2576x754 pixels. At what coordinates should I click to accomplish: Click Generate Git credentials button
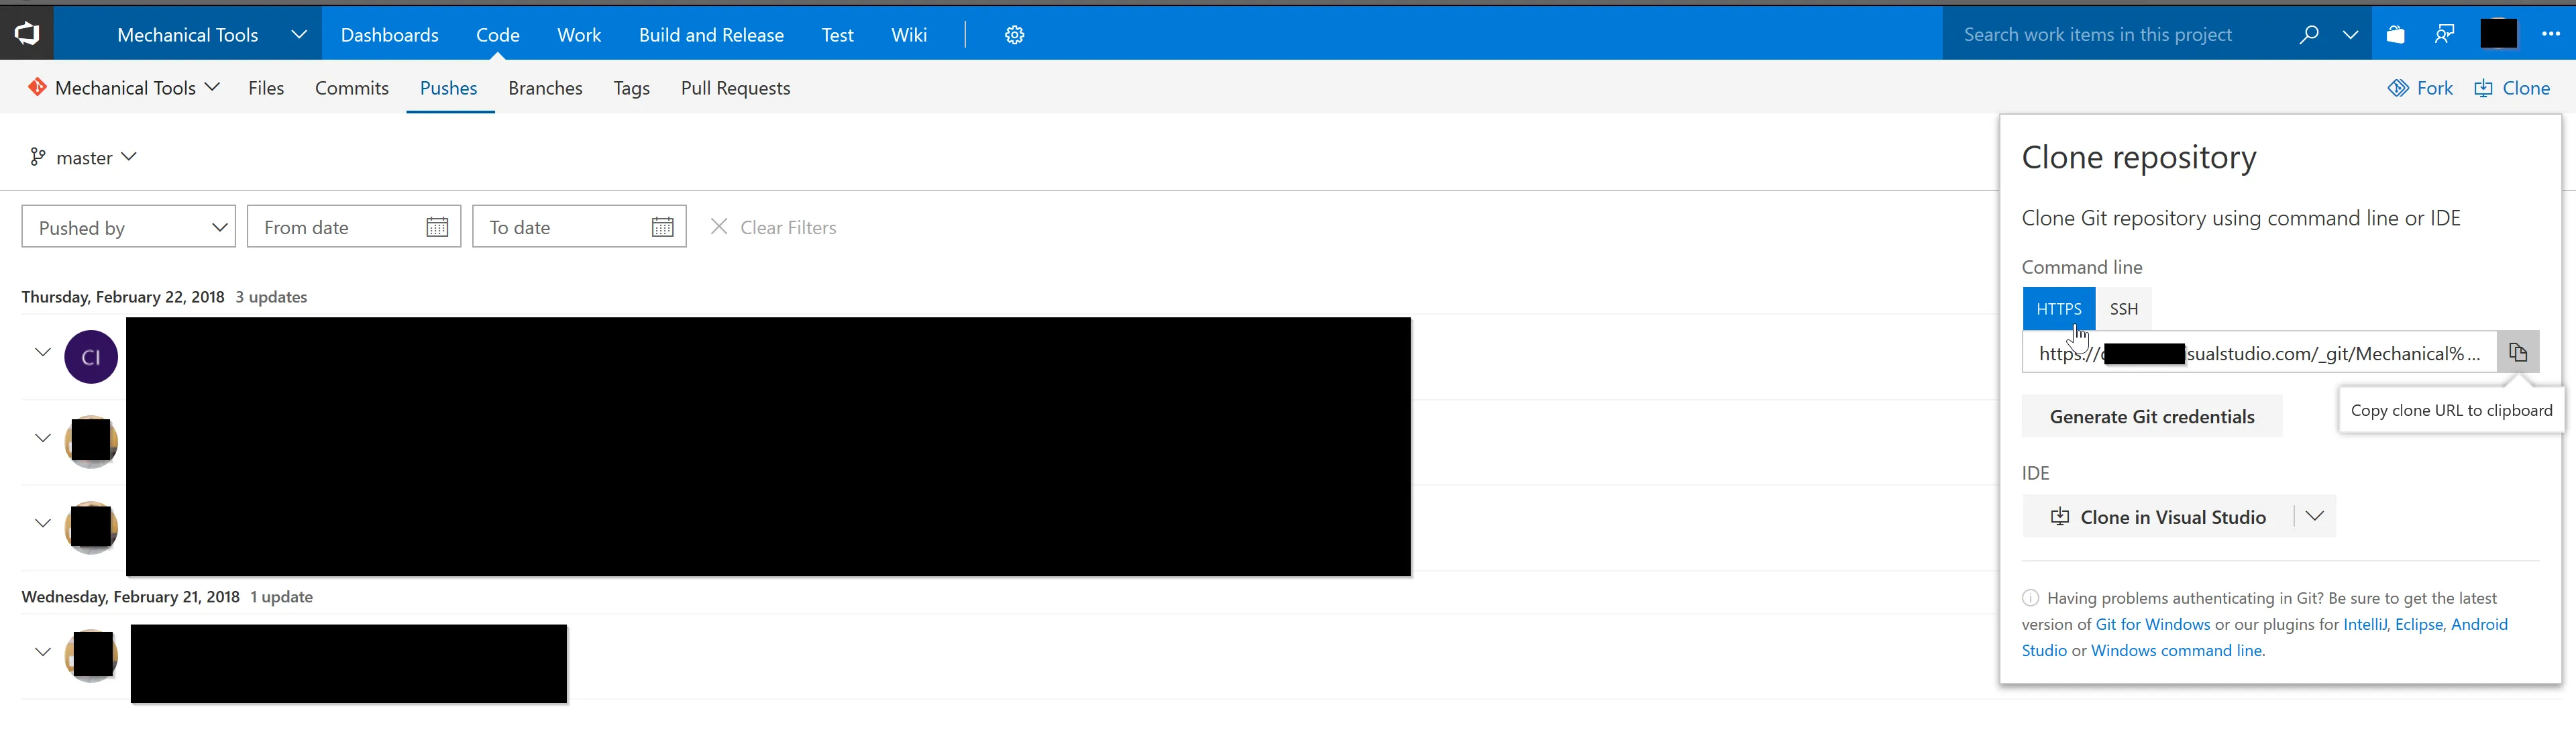coord(2151,417)
